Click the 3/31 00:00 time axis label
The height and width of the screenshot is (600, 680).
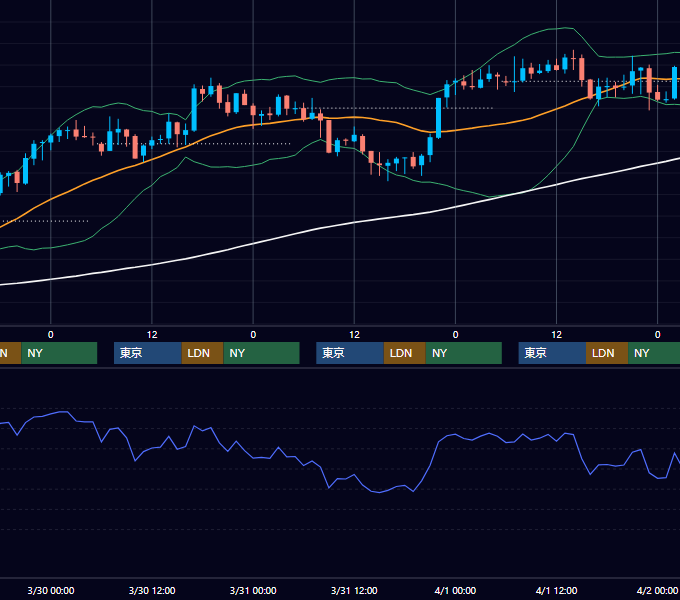253,590
